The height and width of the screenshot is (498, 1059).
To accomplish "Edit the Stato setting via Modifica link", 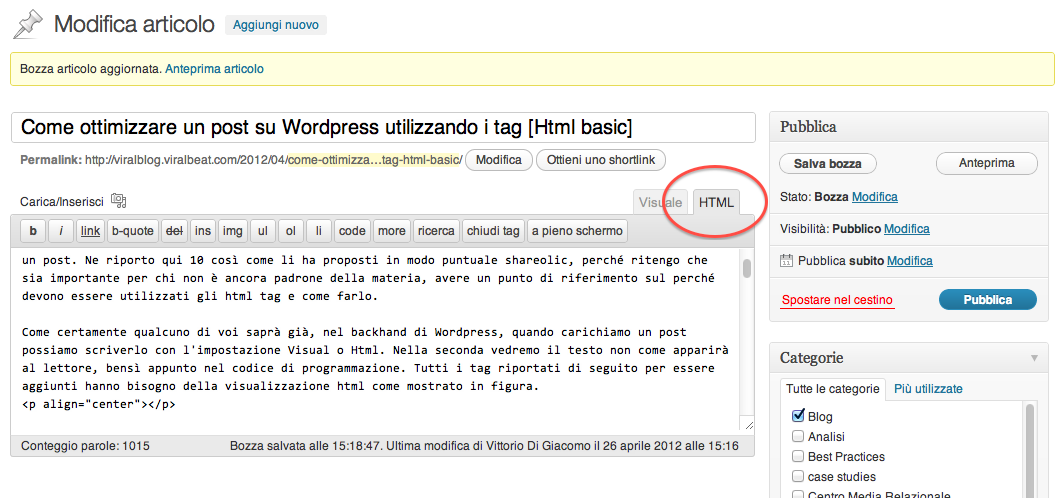I will pyautogui.click(x=874, y=197).
